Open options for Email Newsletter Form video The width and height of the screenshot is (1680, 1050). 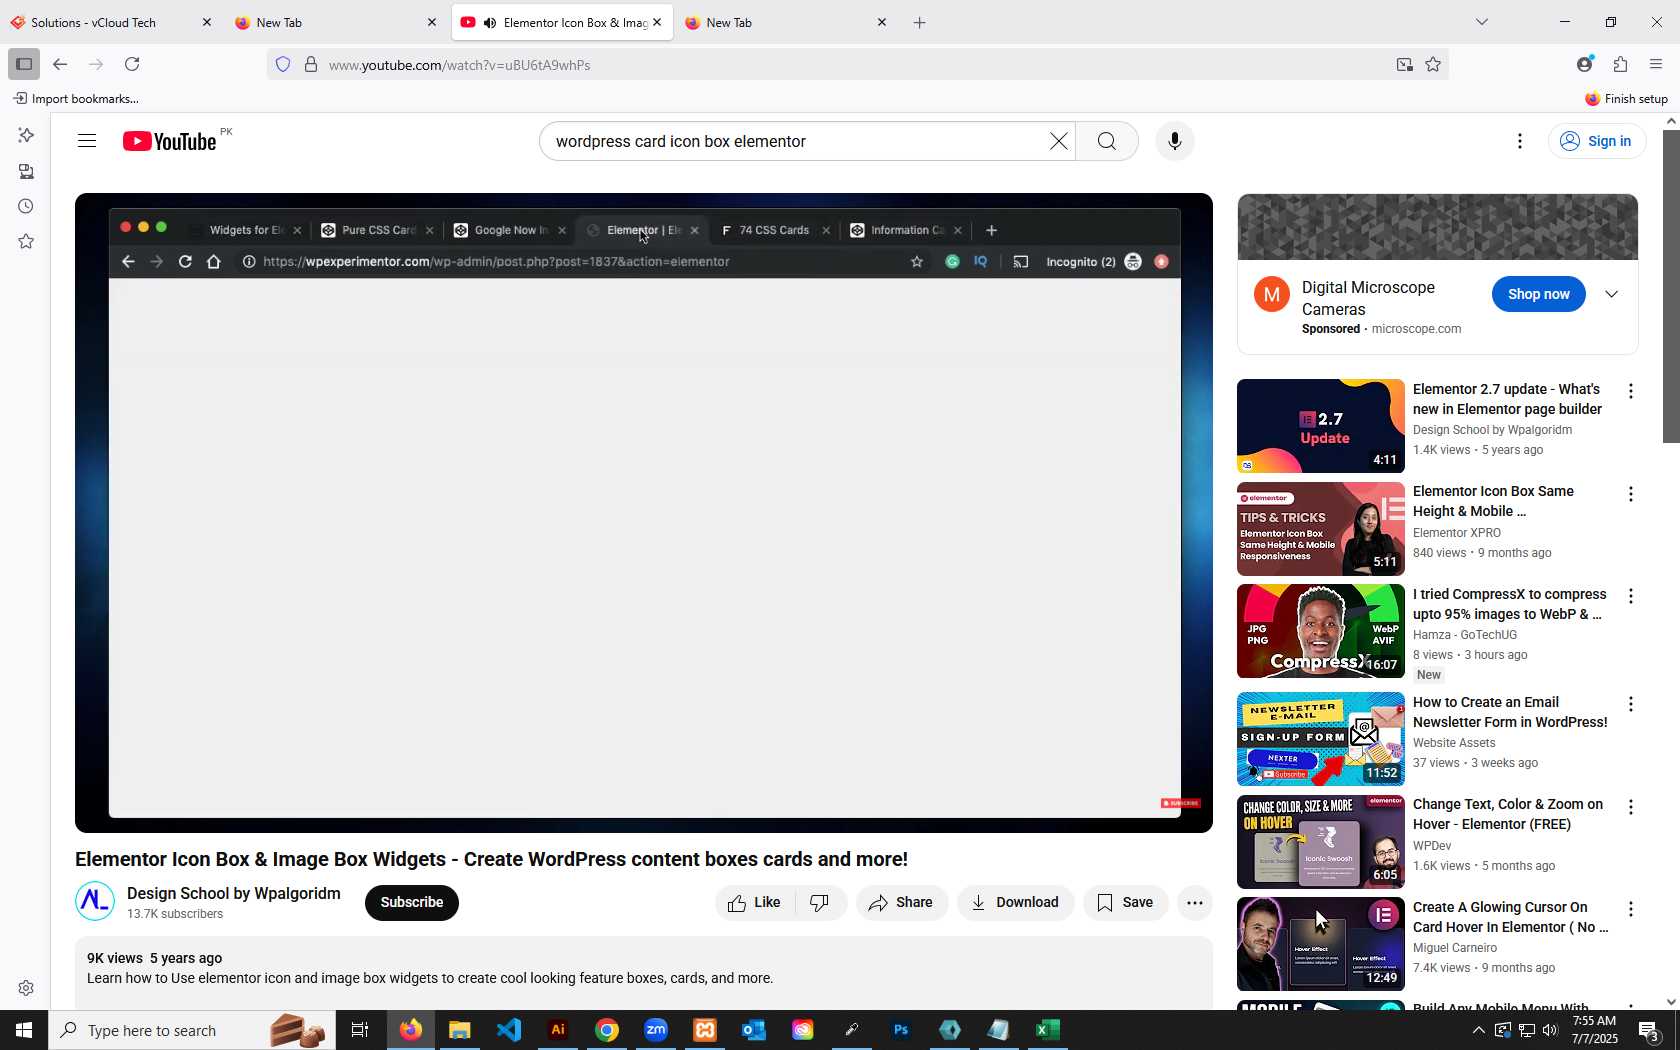coord(1631,704)
